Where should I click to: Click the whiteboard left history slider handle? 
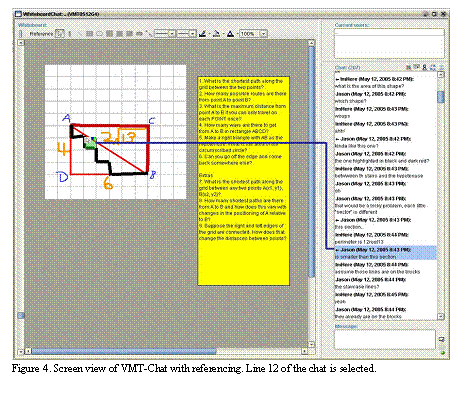[x=21, y=315]
